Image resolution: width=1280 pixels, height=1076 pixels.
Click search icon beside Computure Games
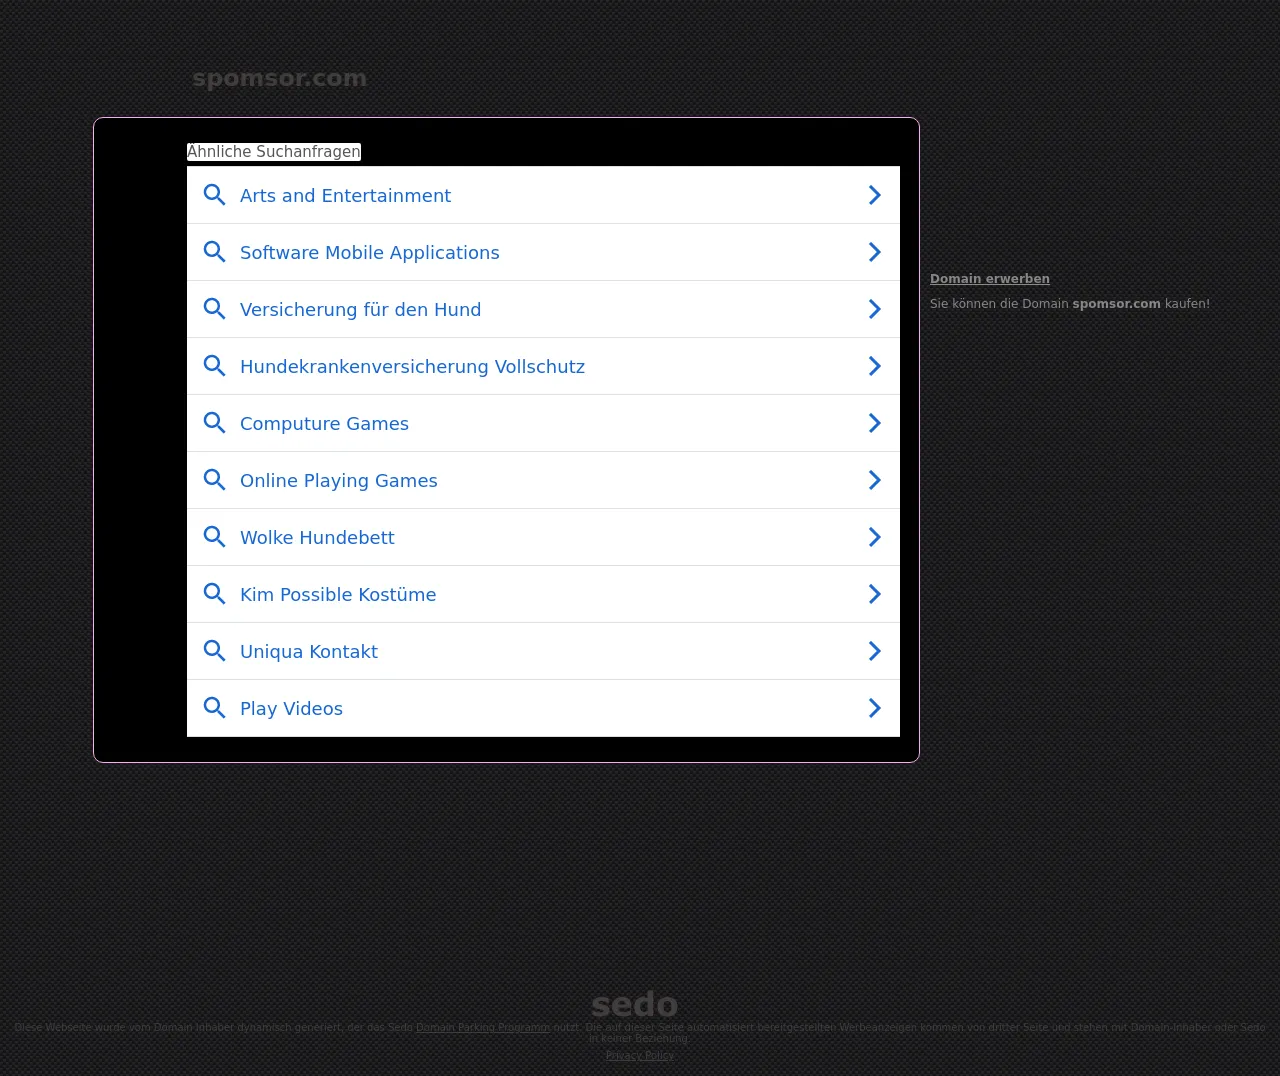pos(214,423)
